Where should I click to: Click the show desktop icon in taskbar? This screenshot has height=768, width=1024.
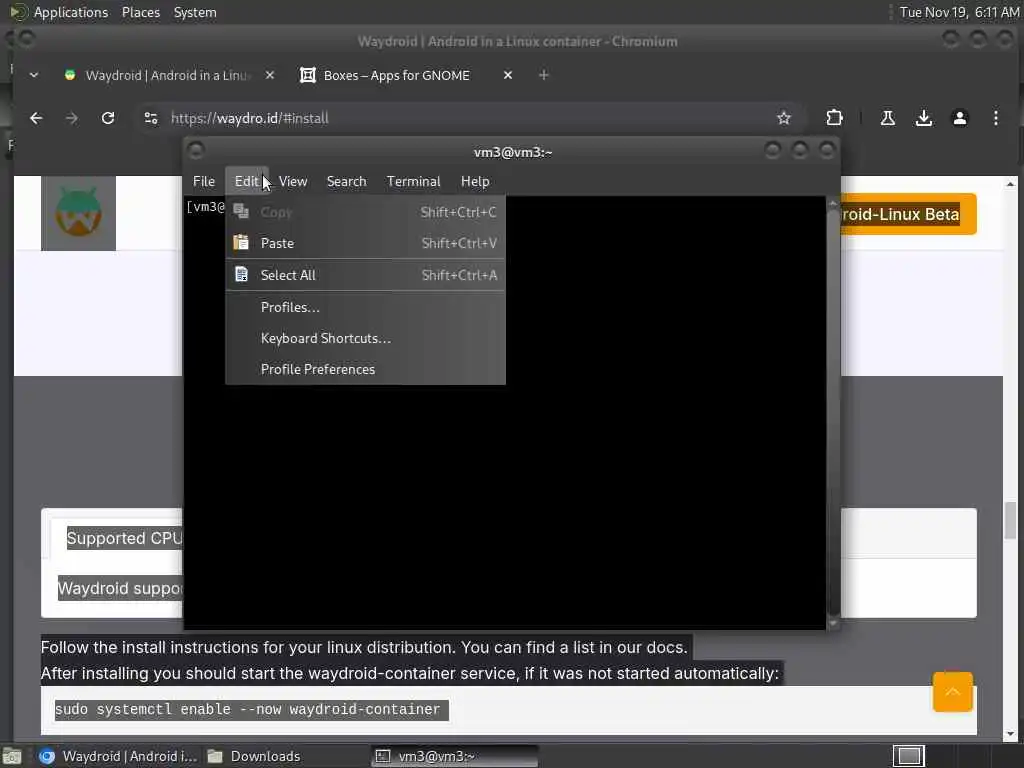tap(12, 756)
